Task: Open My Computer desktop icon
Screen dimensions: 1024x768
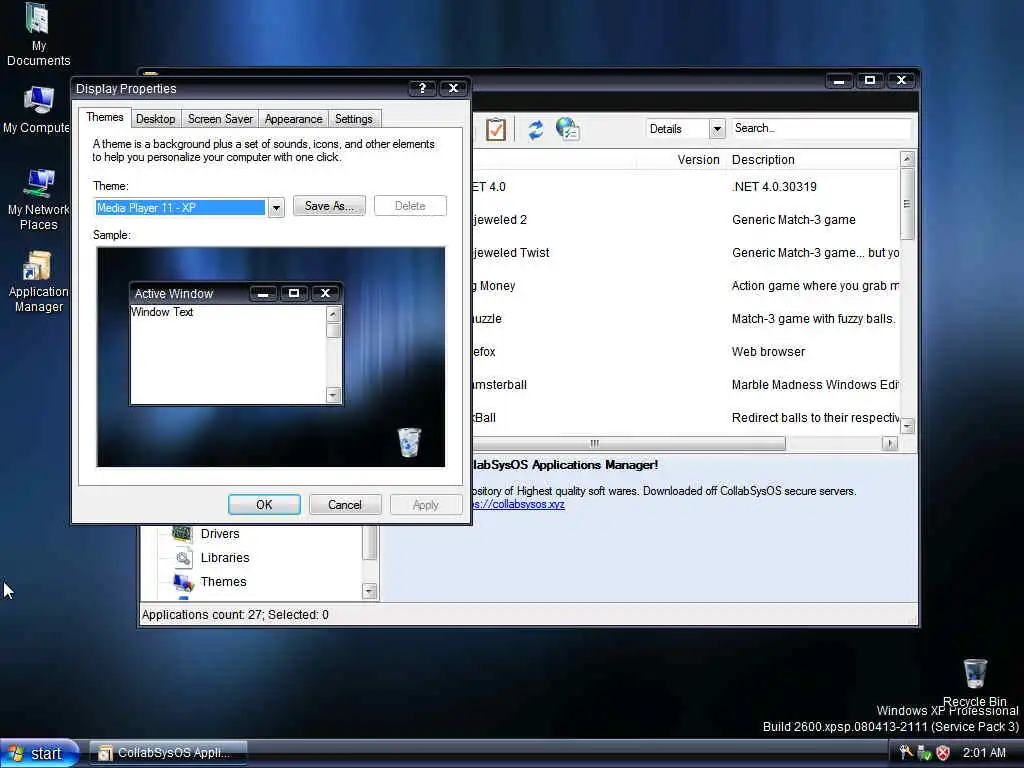Action: (37, 110)
